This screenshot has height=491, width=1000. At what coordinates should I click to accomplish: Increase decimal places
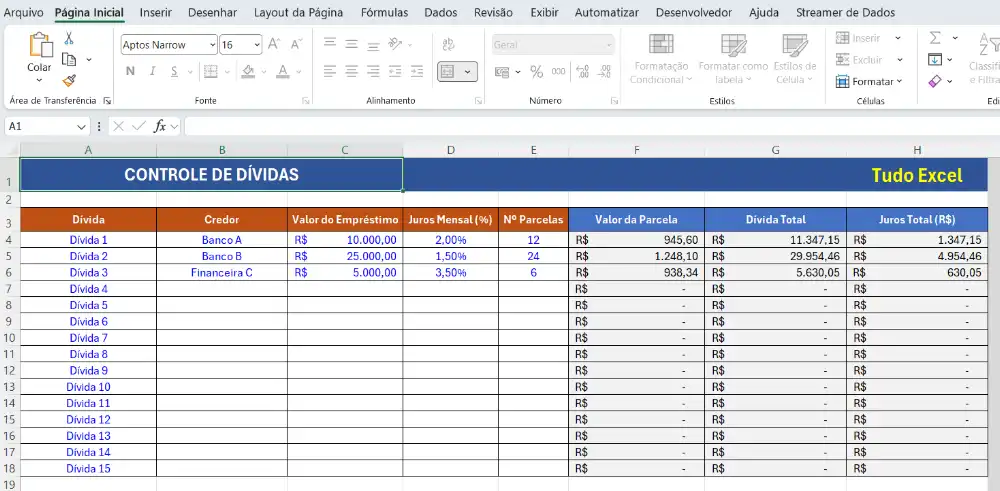582,71
